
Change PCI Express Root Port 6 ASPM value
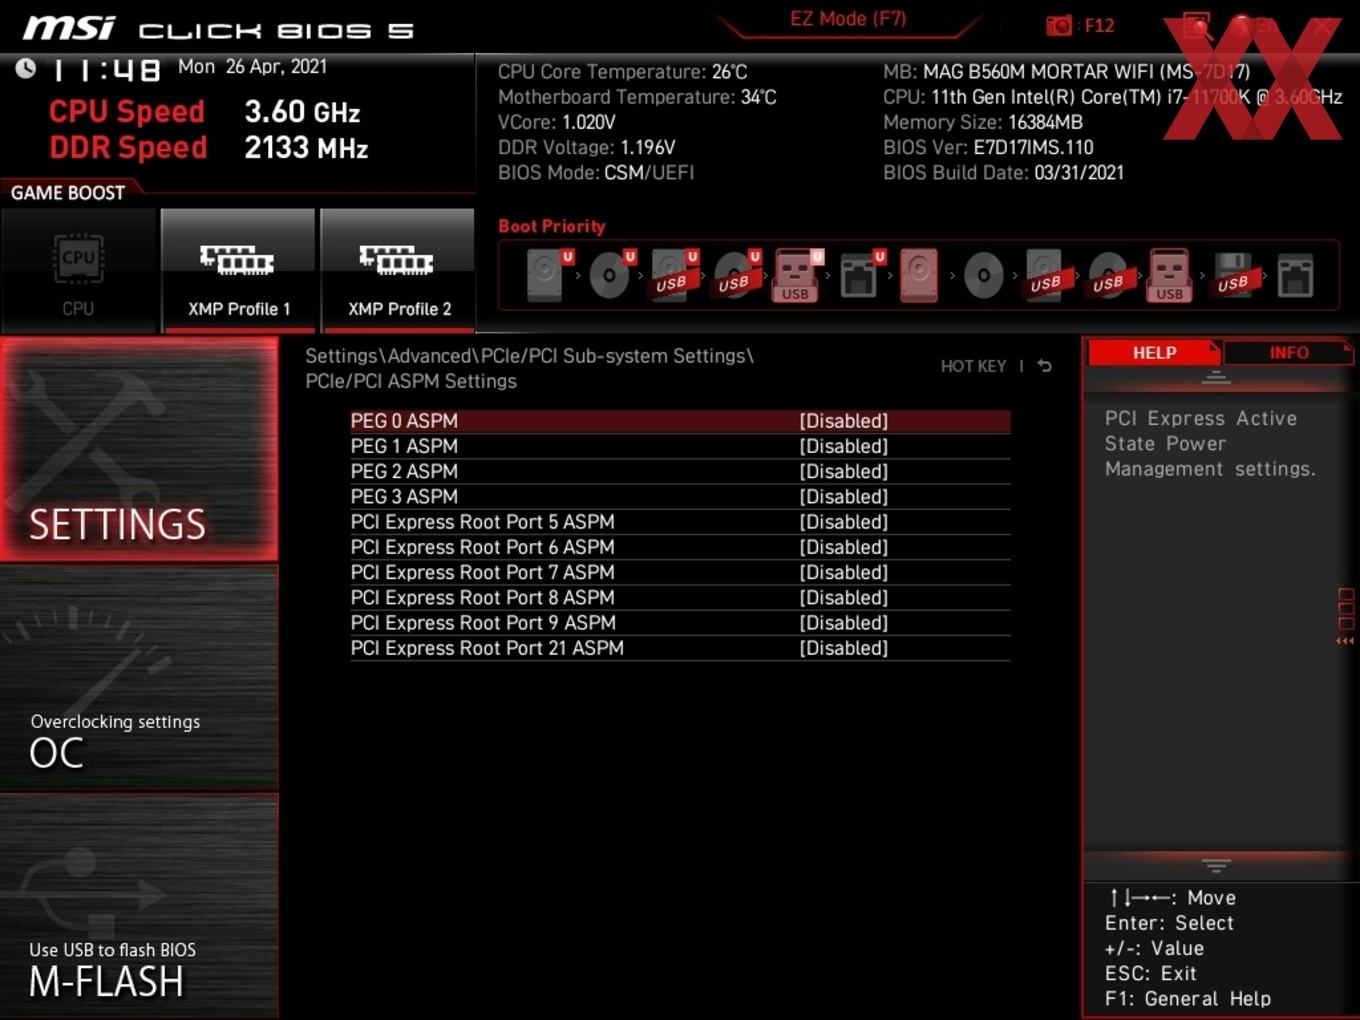point(844,547)
